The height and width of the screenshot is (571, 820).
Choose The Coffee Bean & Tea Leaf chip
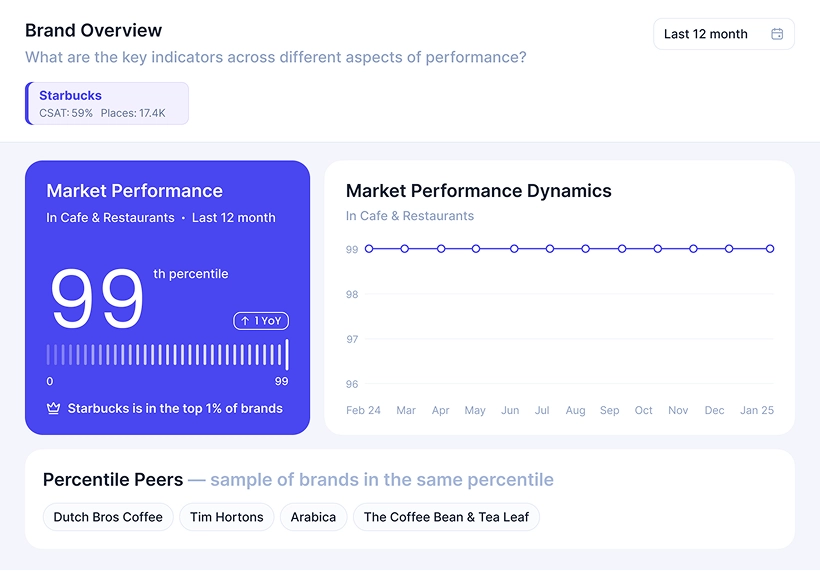coord(446,517)
